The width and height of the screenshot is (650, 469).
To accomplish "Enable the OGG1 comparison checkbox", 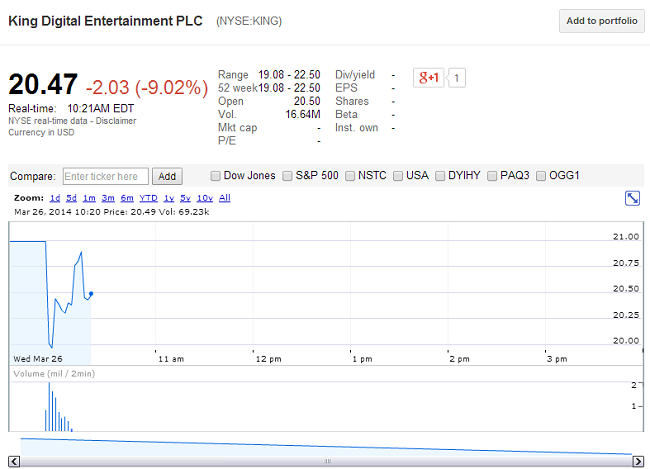I will click(x=542, y=176).
